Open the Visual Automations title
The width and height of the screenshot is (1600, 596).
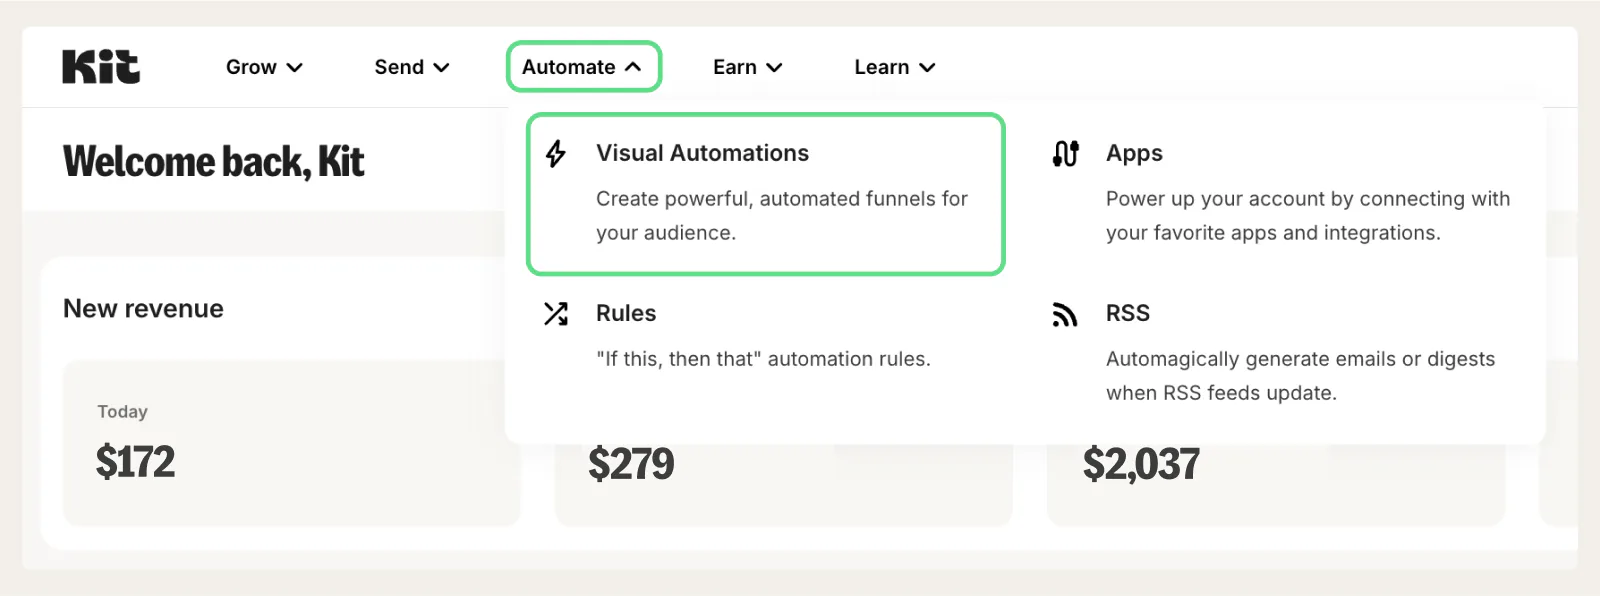click(x=702, y=153)
